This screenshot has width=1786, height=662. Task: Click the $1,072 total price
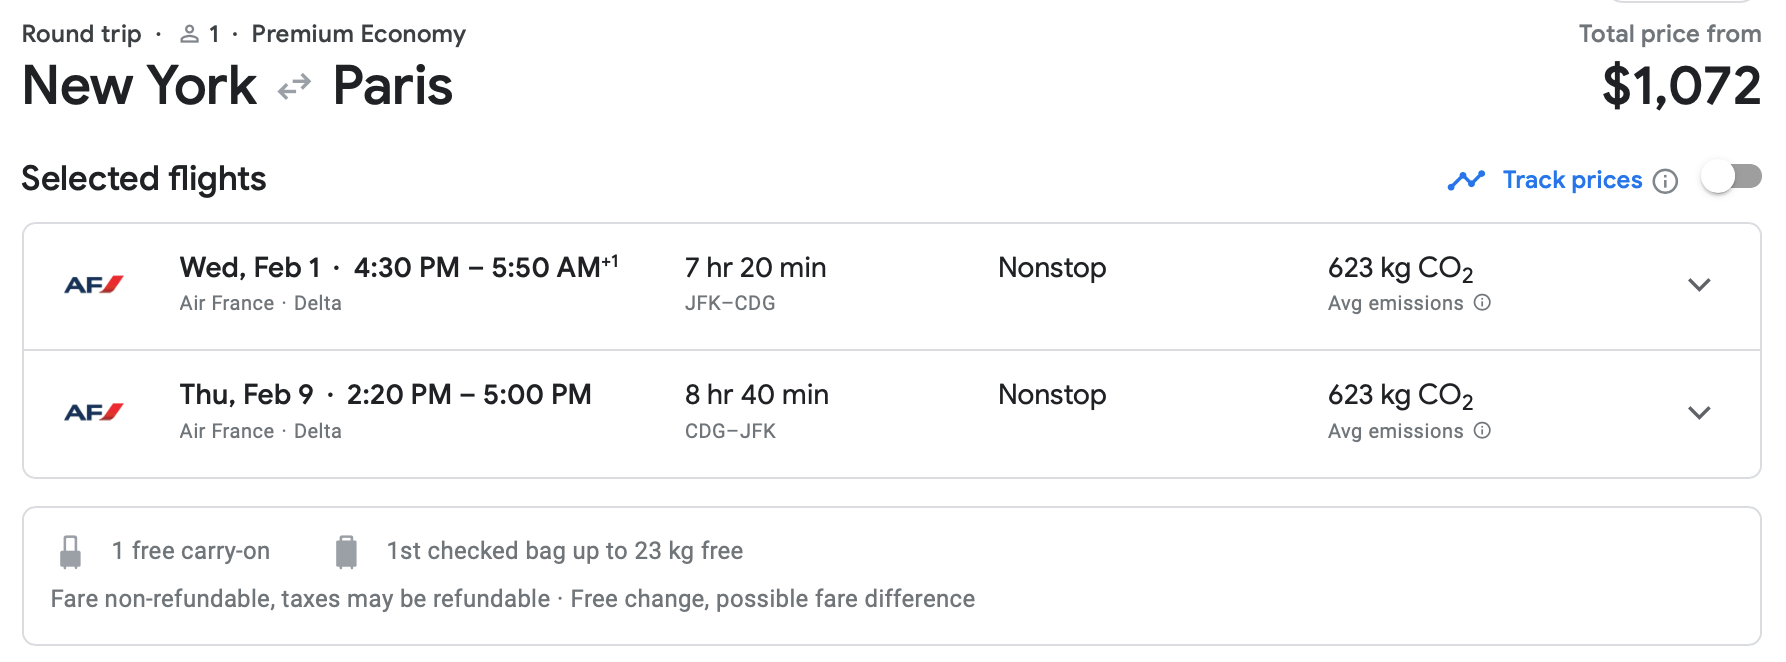(1681, 86)
